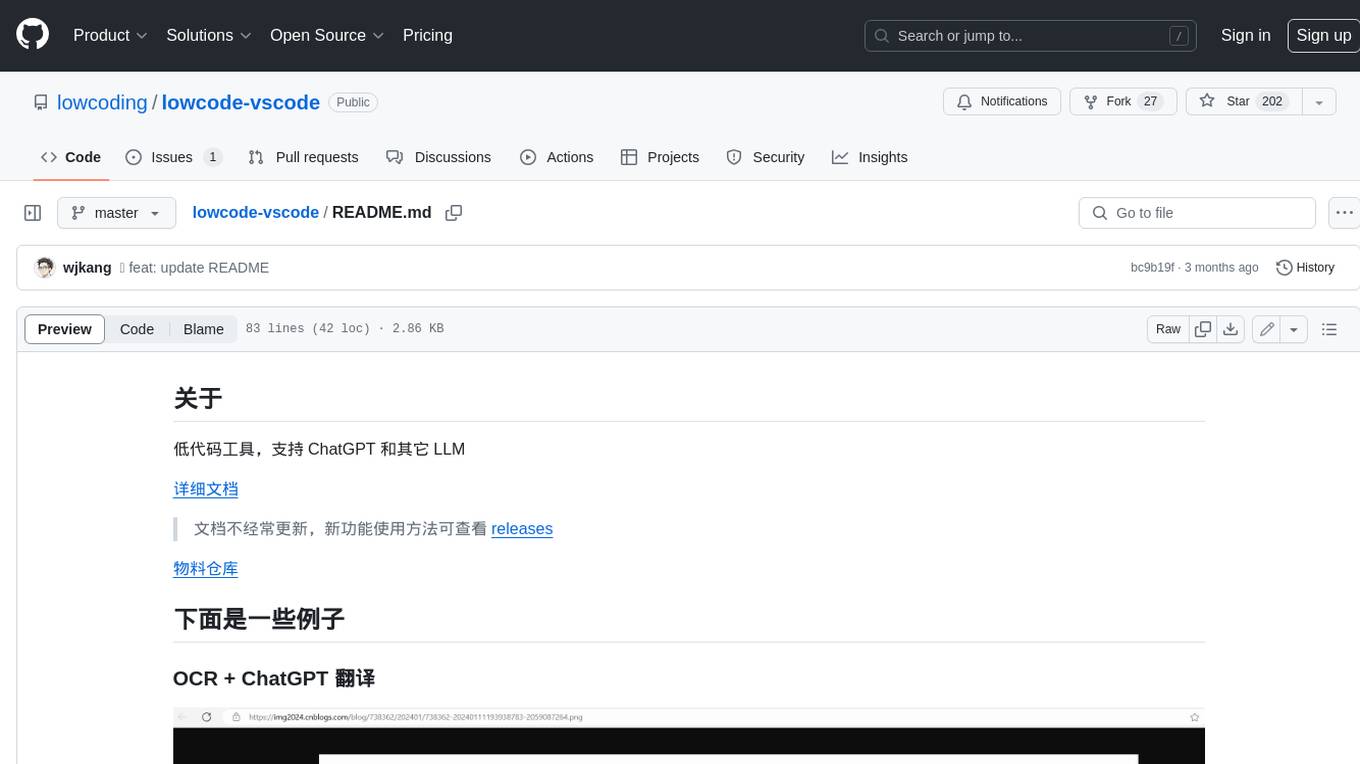This screenshot has height=764, width=1360.
Task: Copy the file path icon
Action: (x=453, y=213)
